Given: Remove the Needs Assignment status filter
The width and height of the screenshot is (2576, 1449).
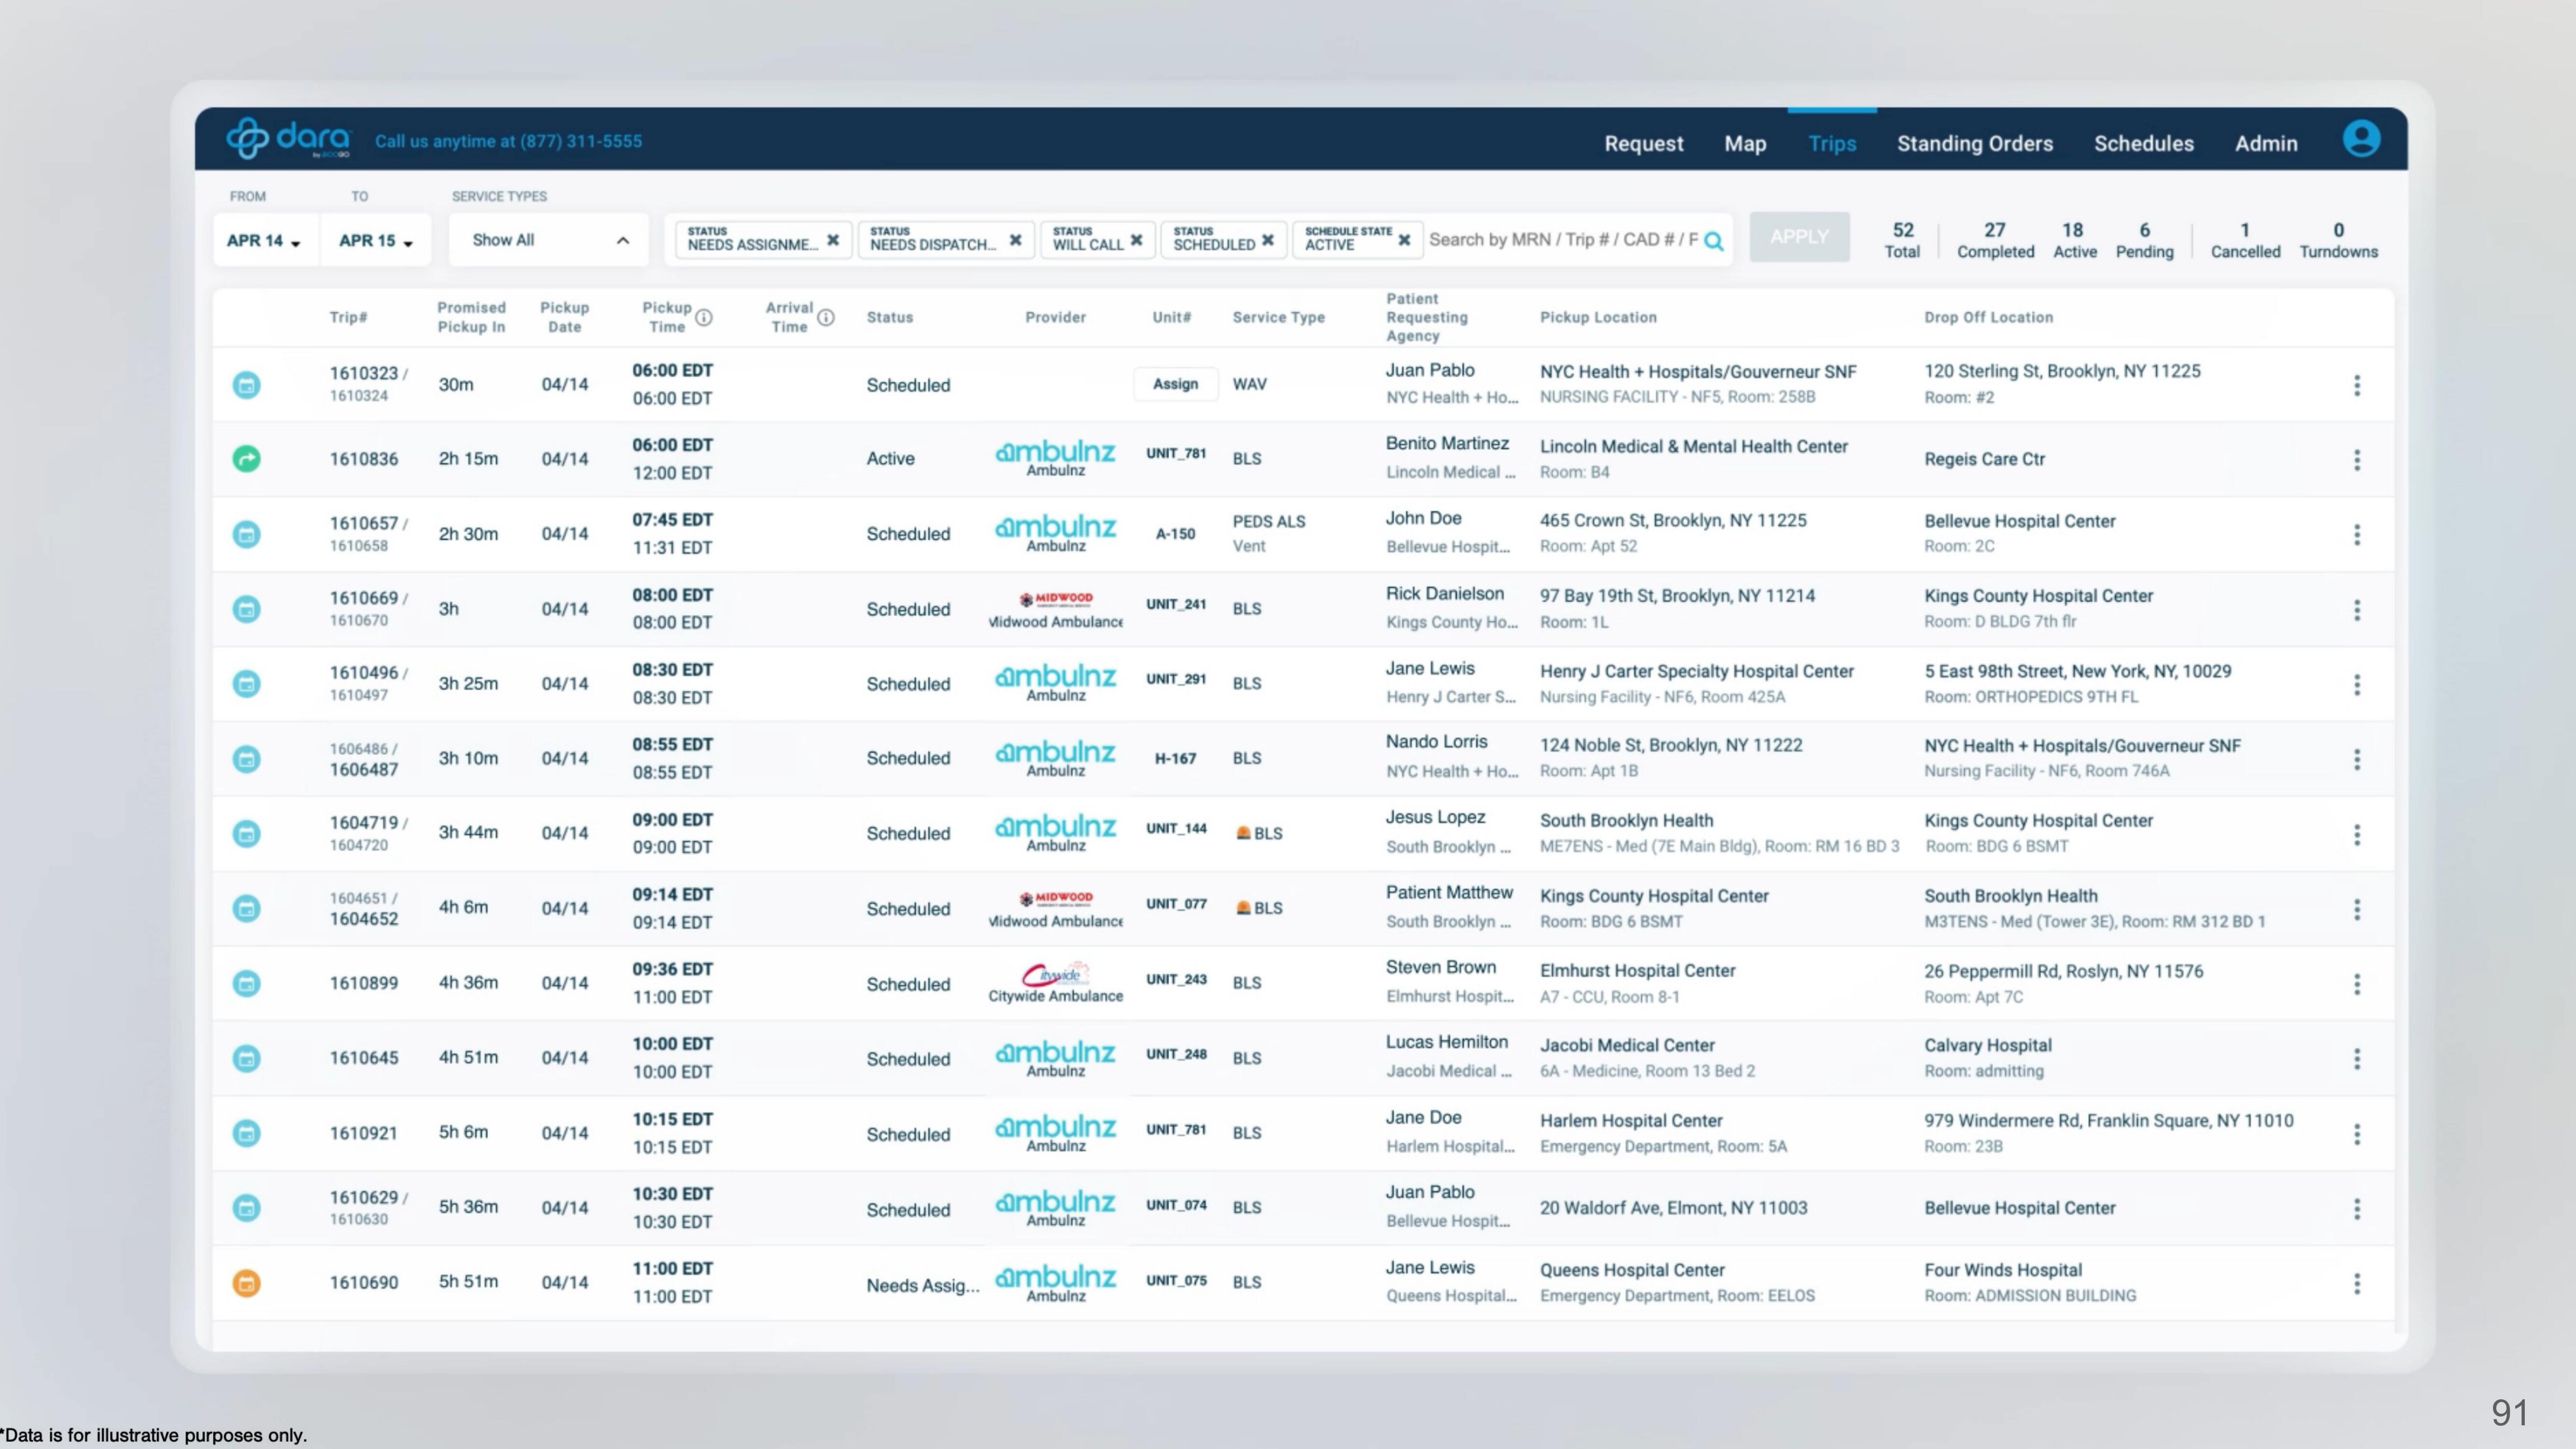Looking at the screenshot, I should click(x=832, y=240).
